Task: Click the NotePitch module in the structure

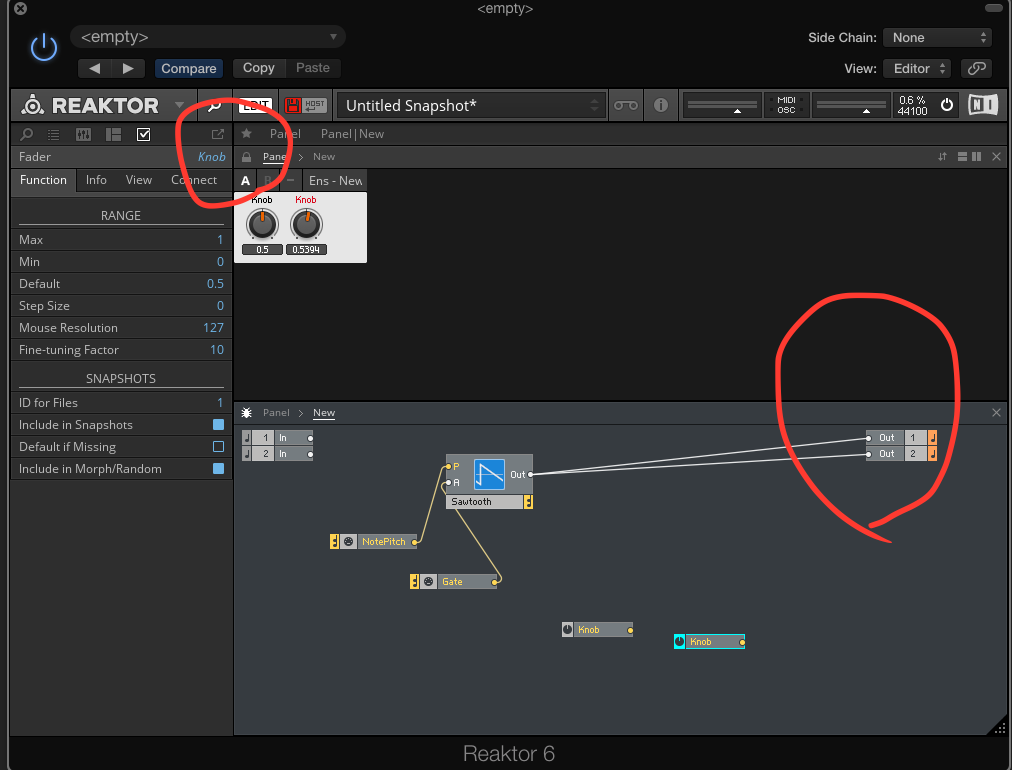Action: 374,542
